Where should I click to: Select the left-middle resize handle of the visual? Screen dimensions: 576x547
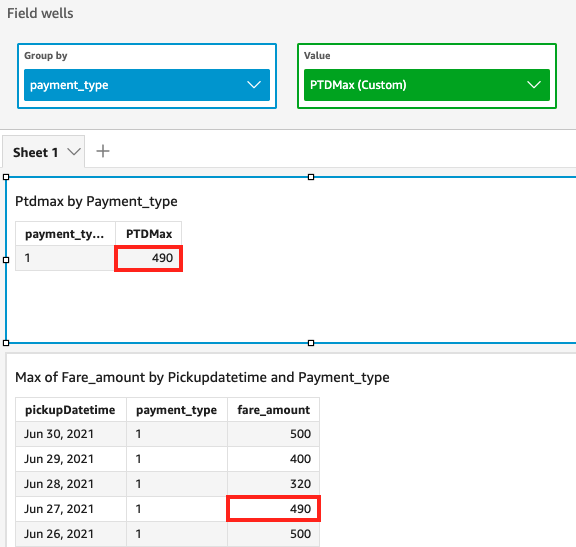6,260
